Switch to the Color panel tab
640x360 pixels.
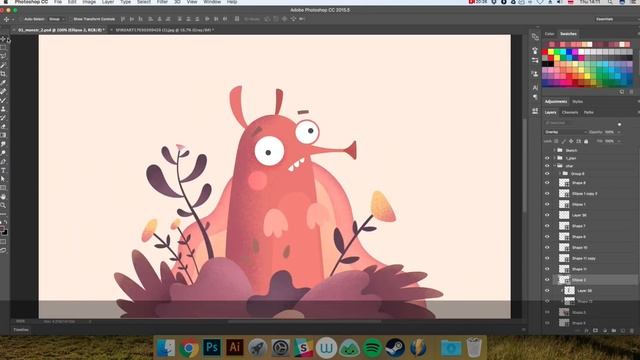549,34
